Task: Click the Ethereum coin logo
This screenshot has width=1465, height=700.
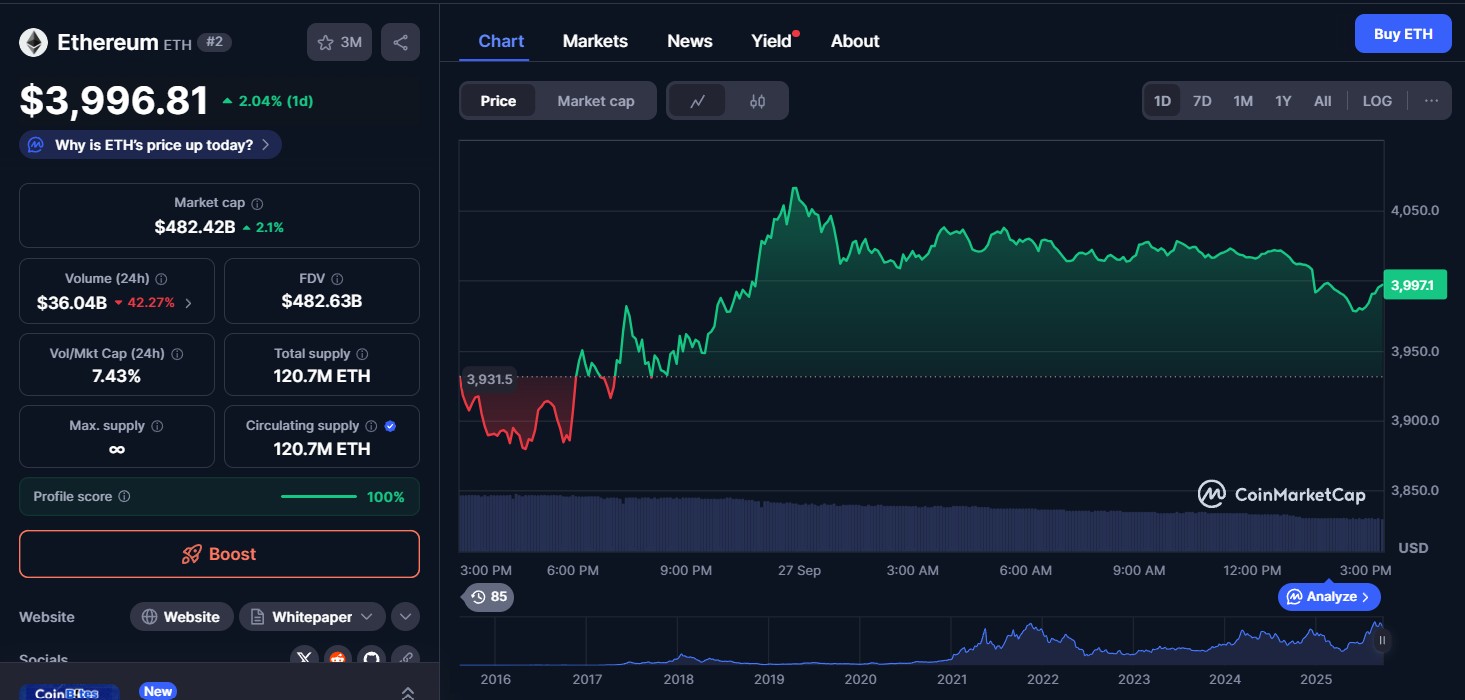Action: [x=34, y=42]
